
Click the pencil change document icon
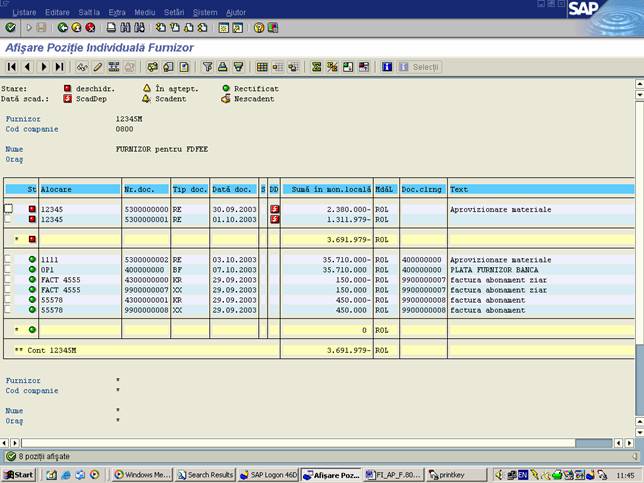coord(98,67)
